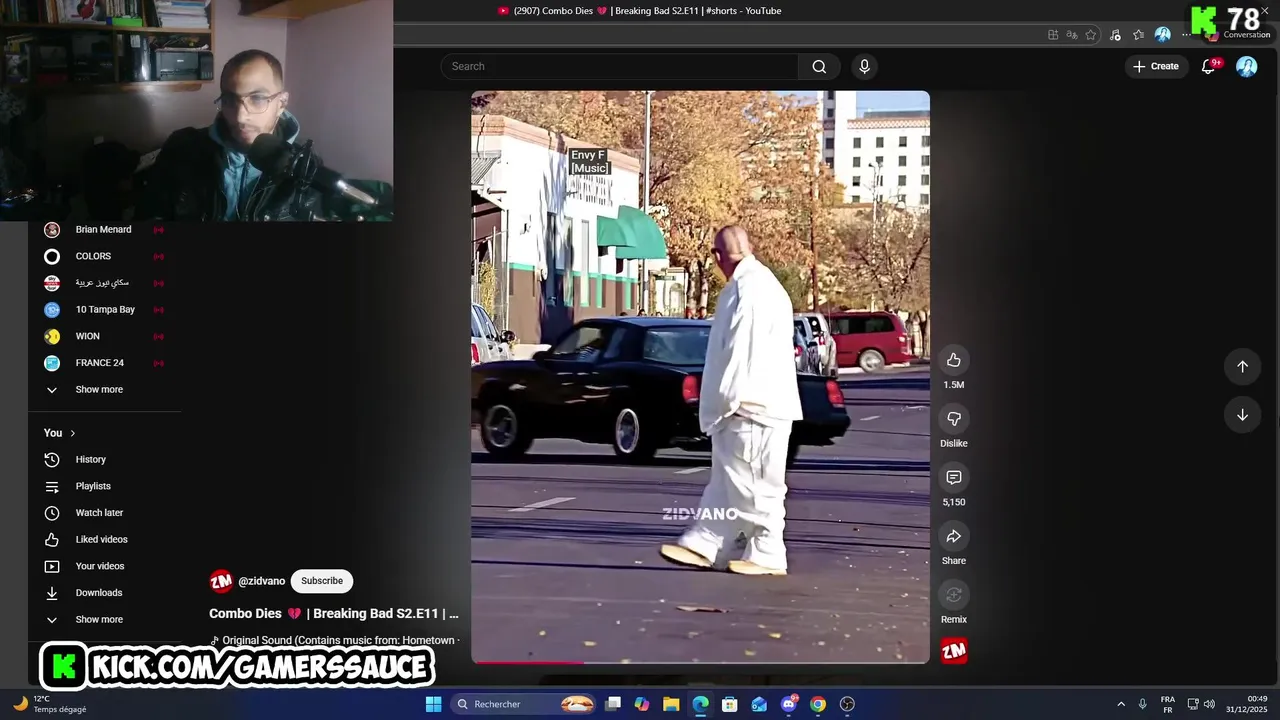Subscribe to @zidvano
1280x720 pixels.
(x=322, y=581)
